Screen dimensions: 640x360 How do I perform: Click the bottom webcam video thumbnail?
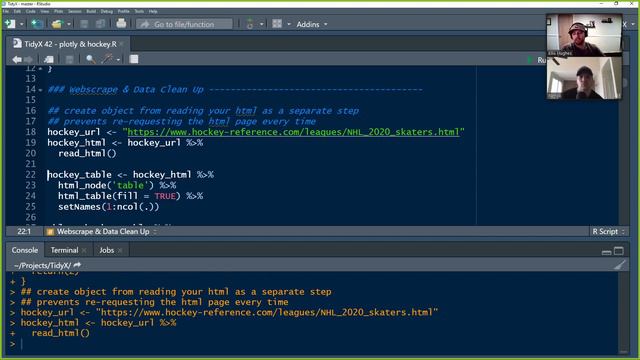[584, 78]
